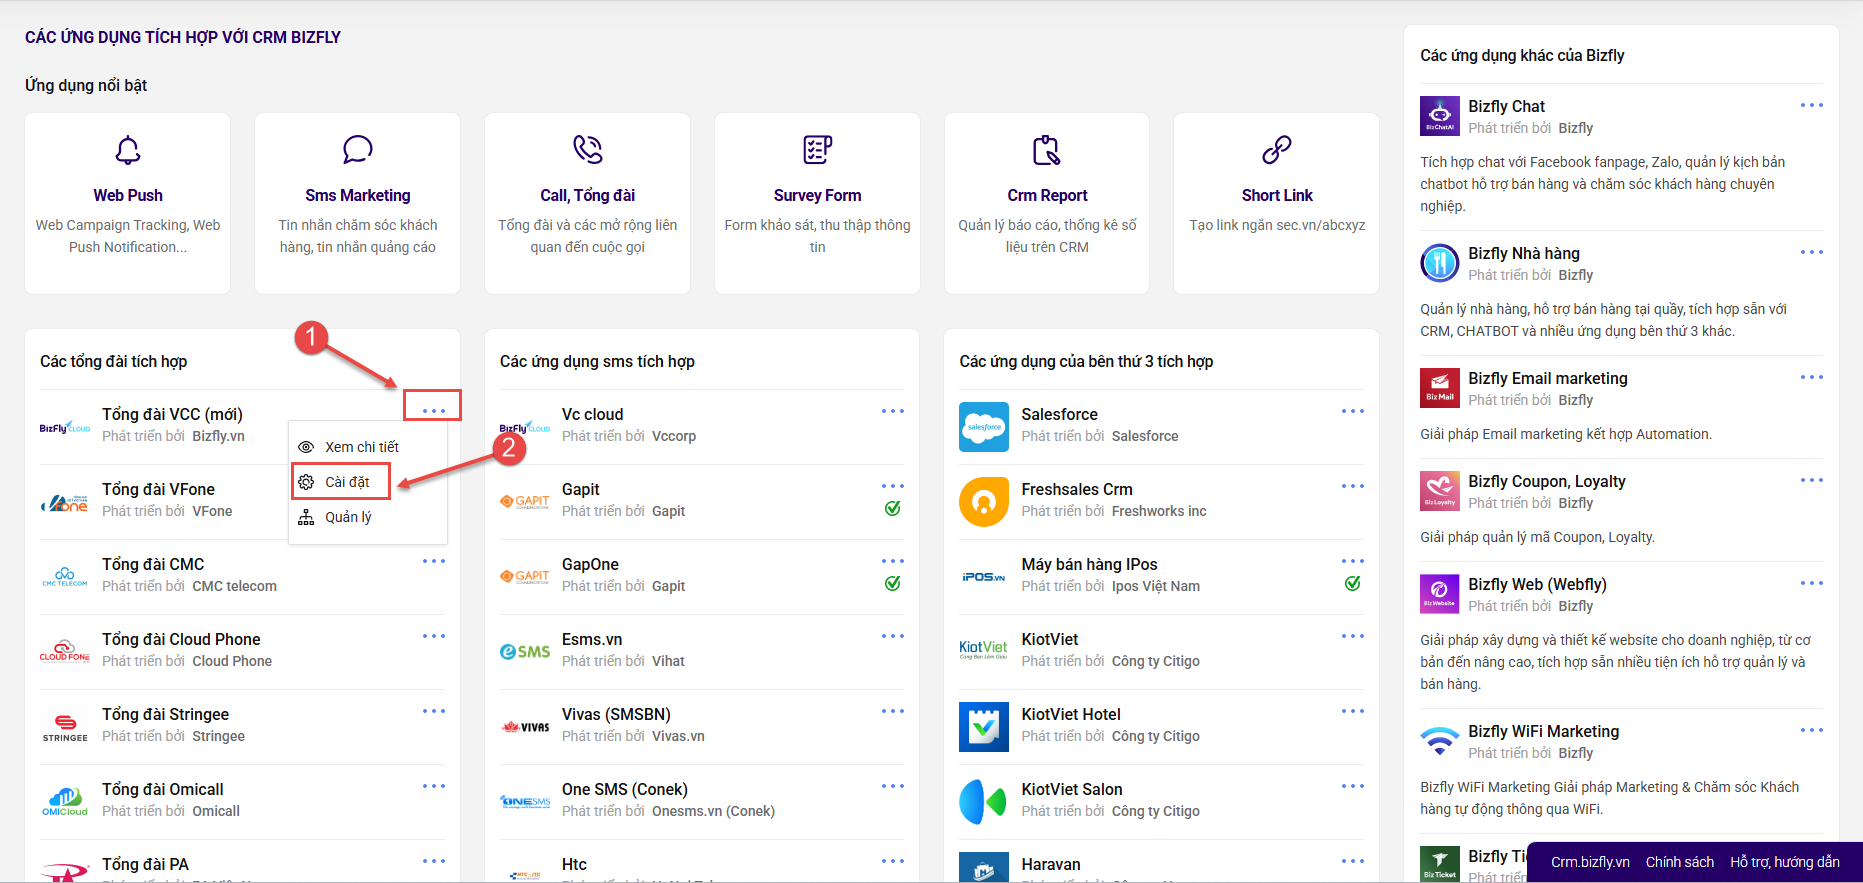Open the Bizfly WiFi Marketing options menu
This screenshot has width=1863, height=883.
coord(1812,730)
